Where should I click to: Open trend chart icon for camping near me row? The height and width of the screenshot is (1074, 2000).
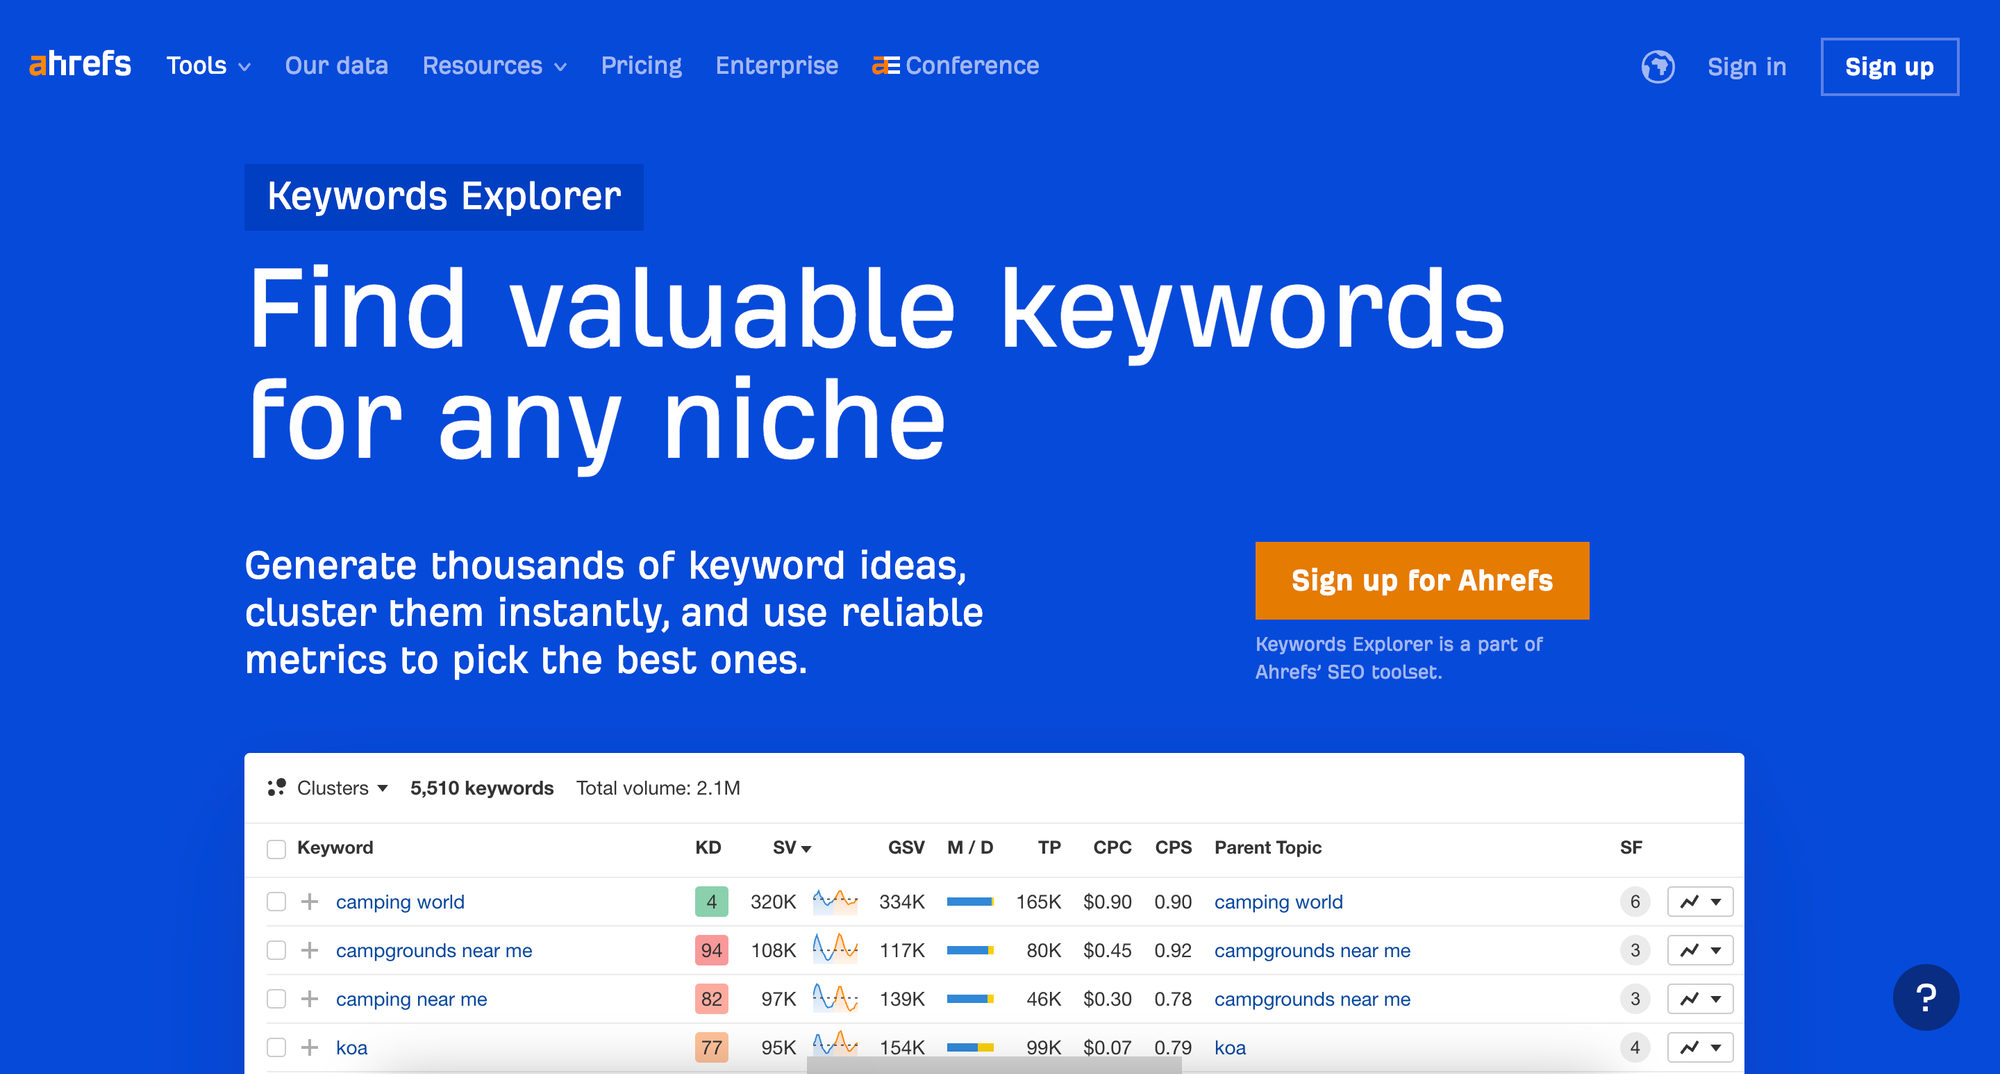click(1690, 999)
